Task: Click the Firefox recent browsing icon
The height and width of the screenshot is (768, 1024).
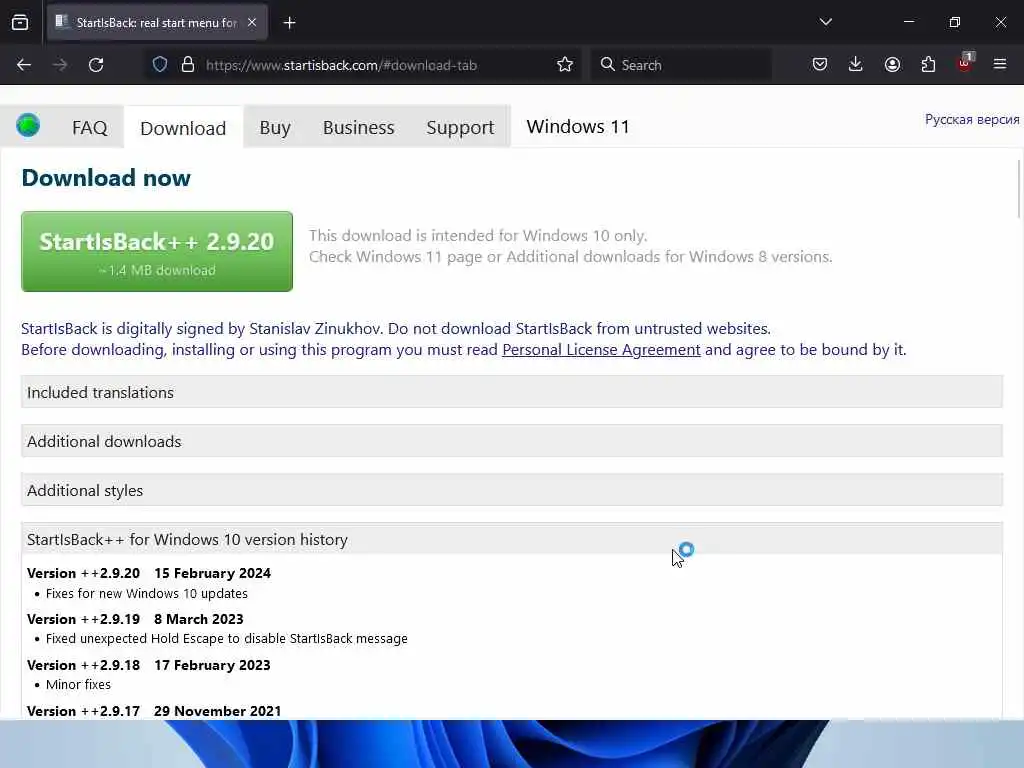Action: [20, 22]
